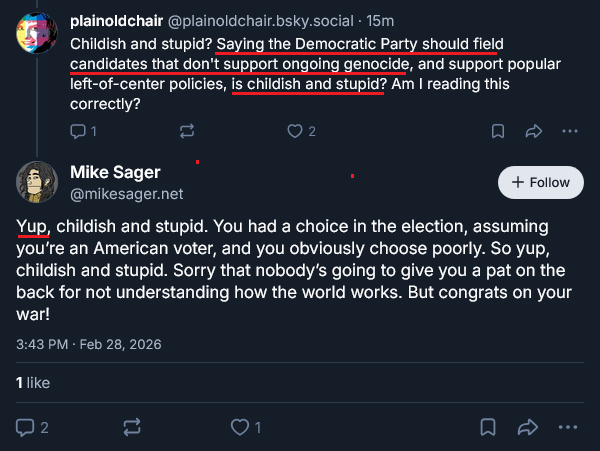Open repost menu on Mike Sager's post
This screenshot has width=600, height=451.
tap(132, 427)
